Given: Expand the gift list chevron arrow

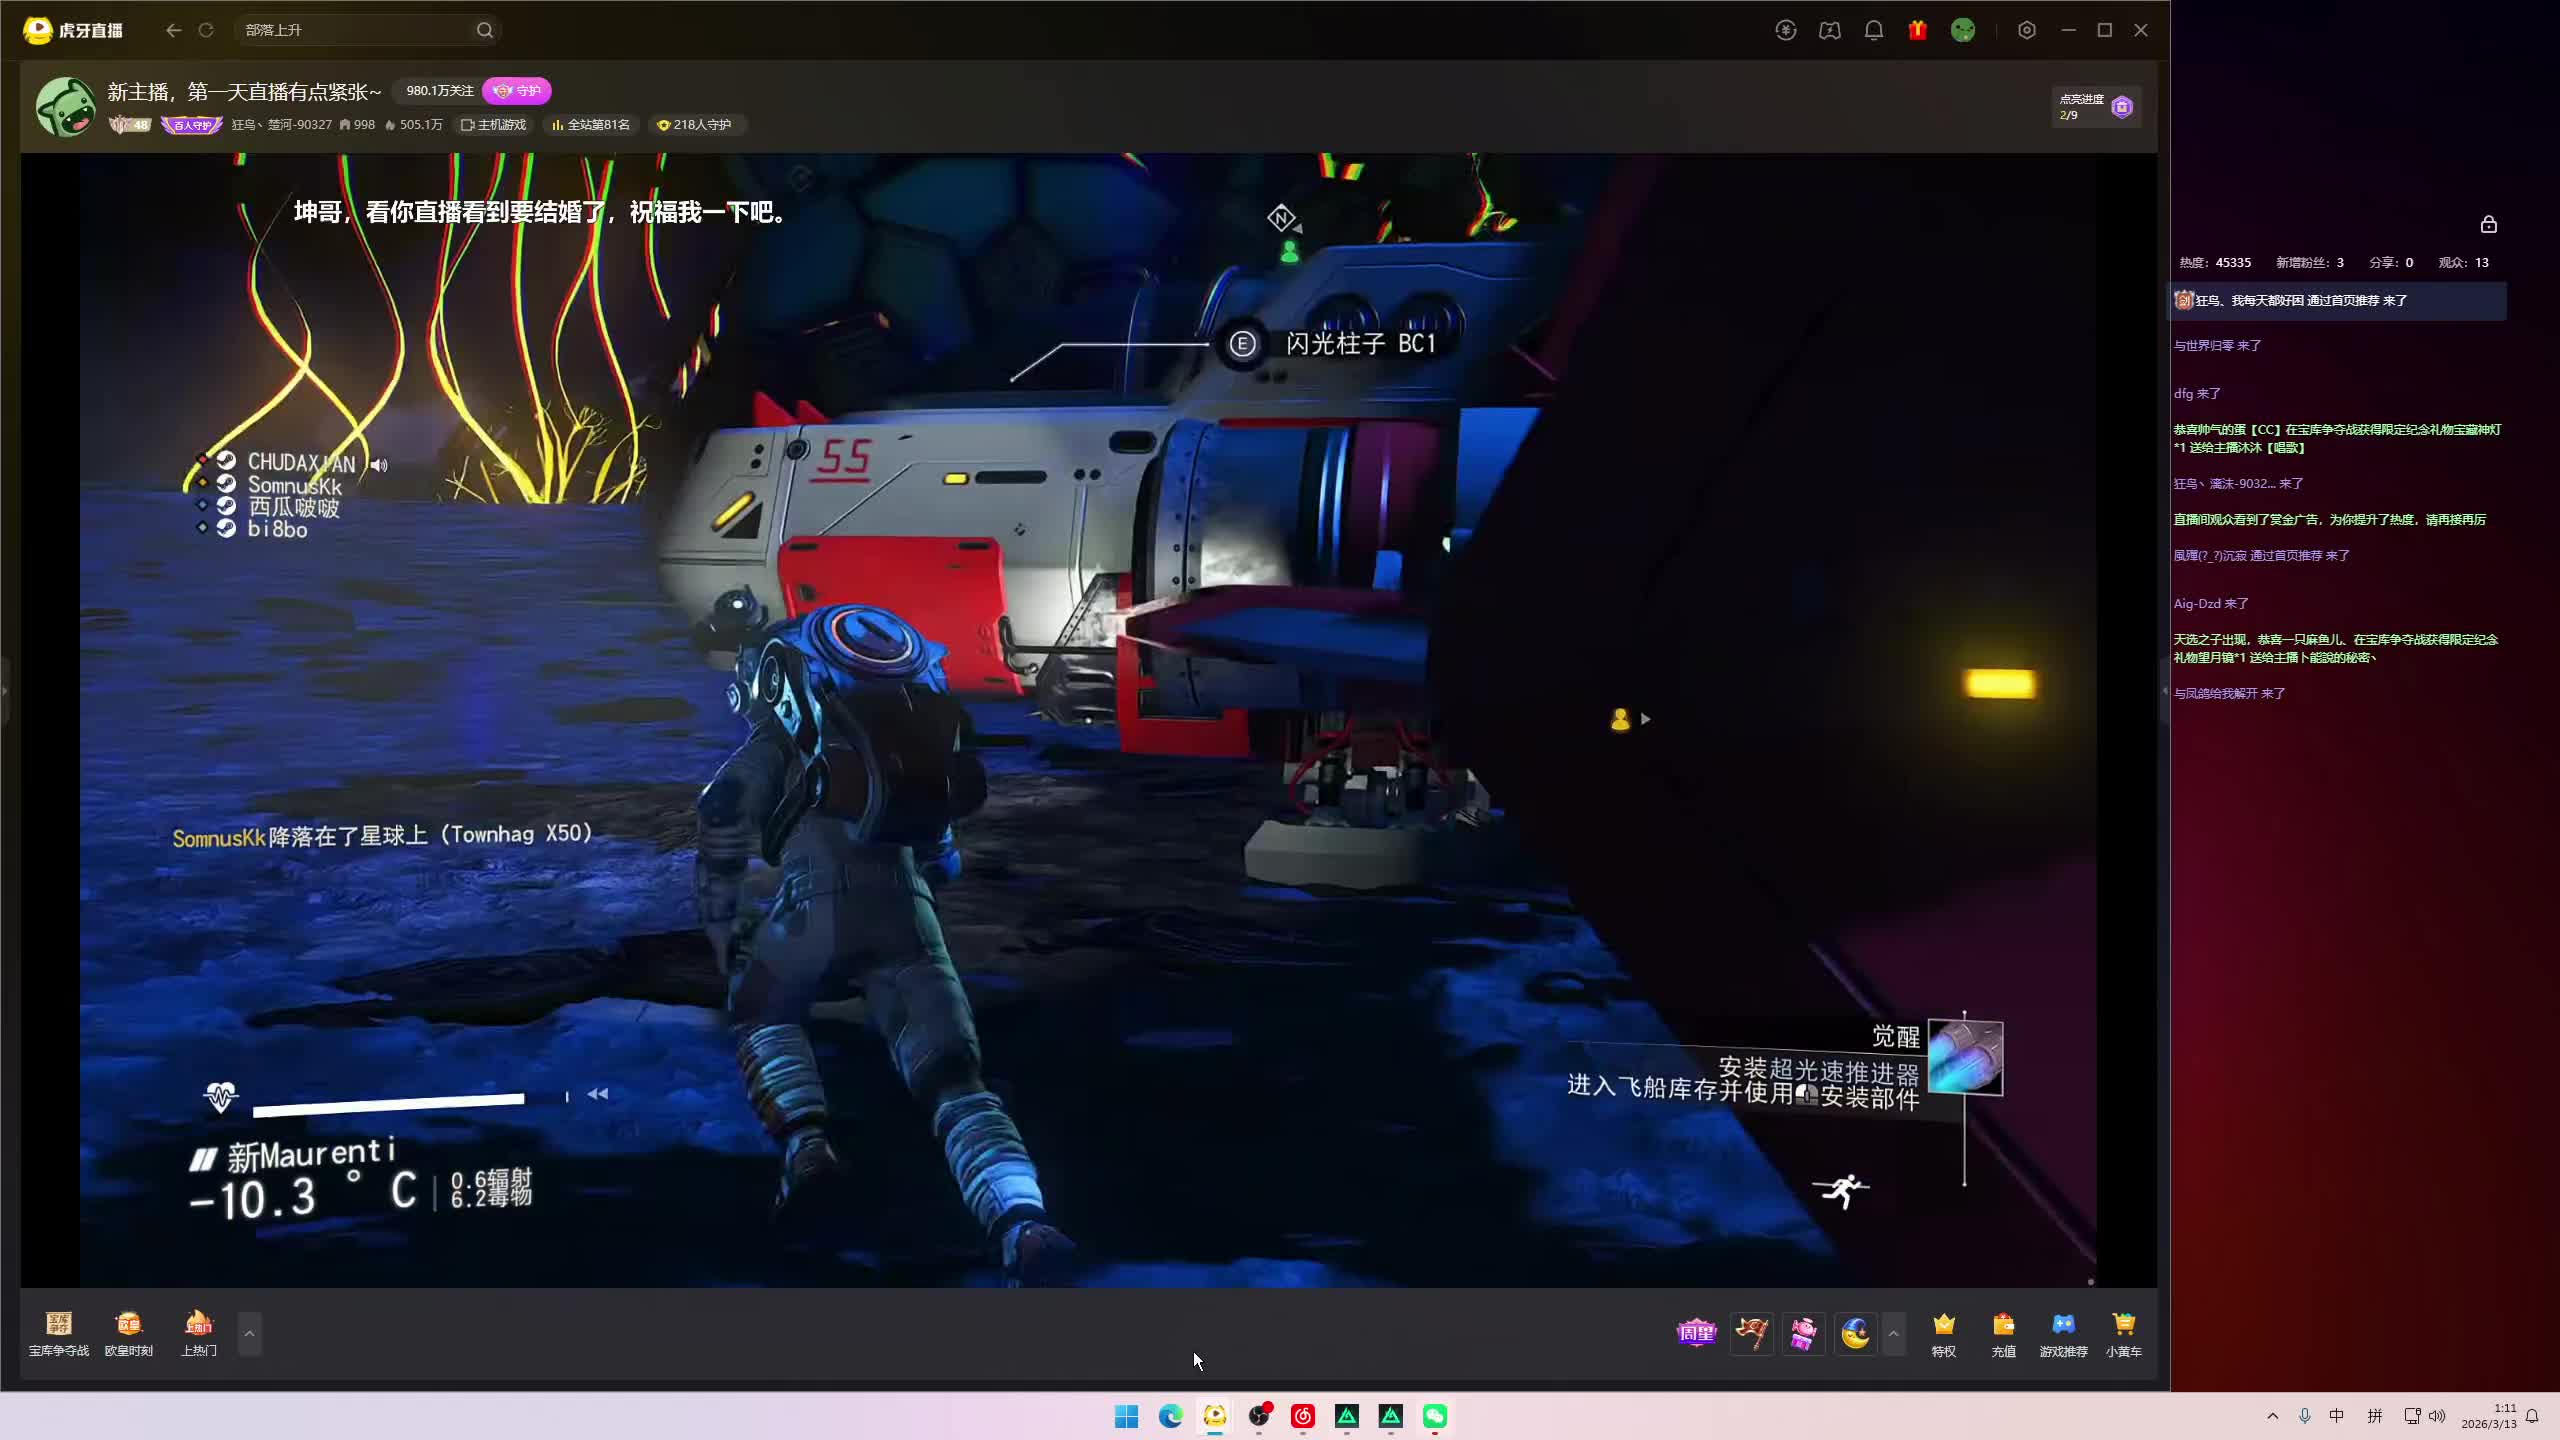Looking at the screenshot, I should pyautogui.click(x=1893, y=1333).
